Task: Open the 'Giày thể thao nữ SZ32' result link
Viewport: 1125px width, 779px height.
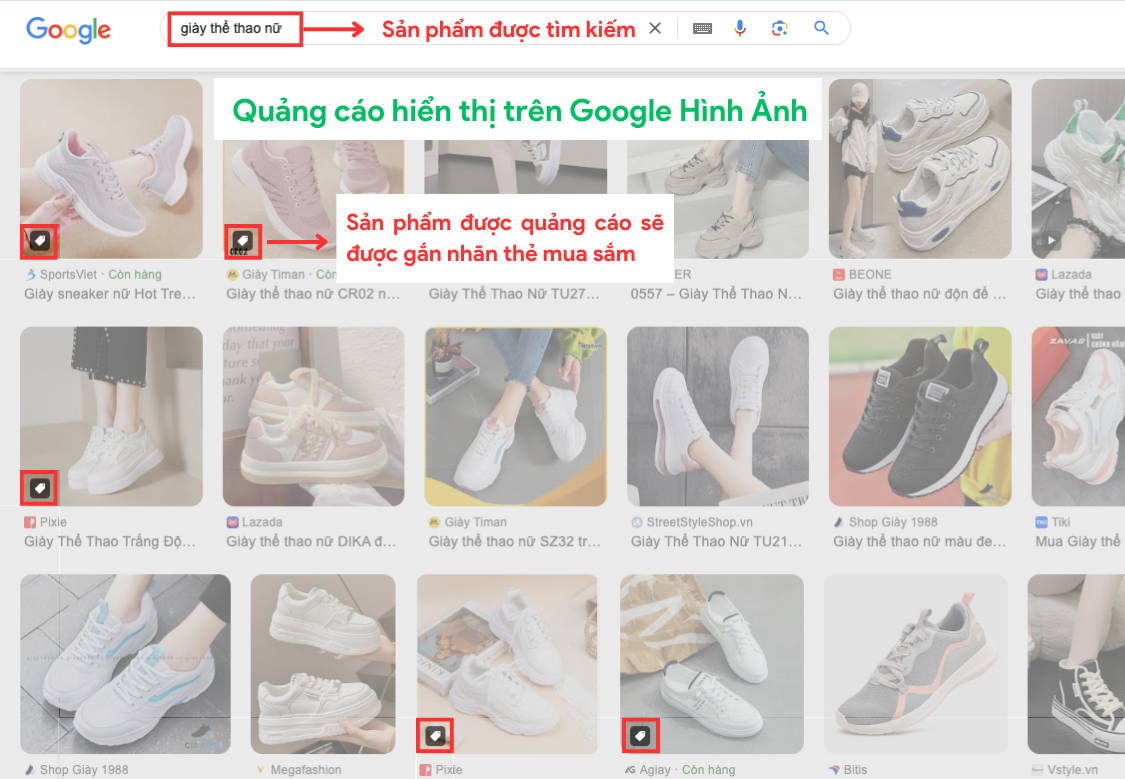Action: point(515,541)
